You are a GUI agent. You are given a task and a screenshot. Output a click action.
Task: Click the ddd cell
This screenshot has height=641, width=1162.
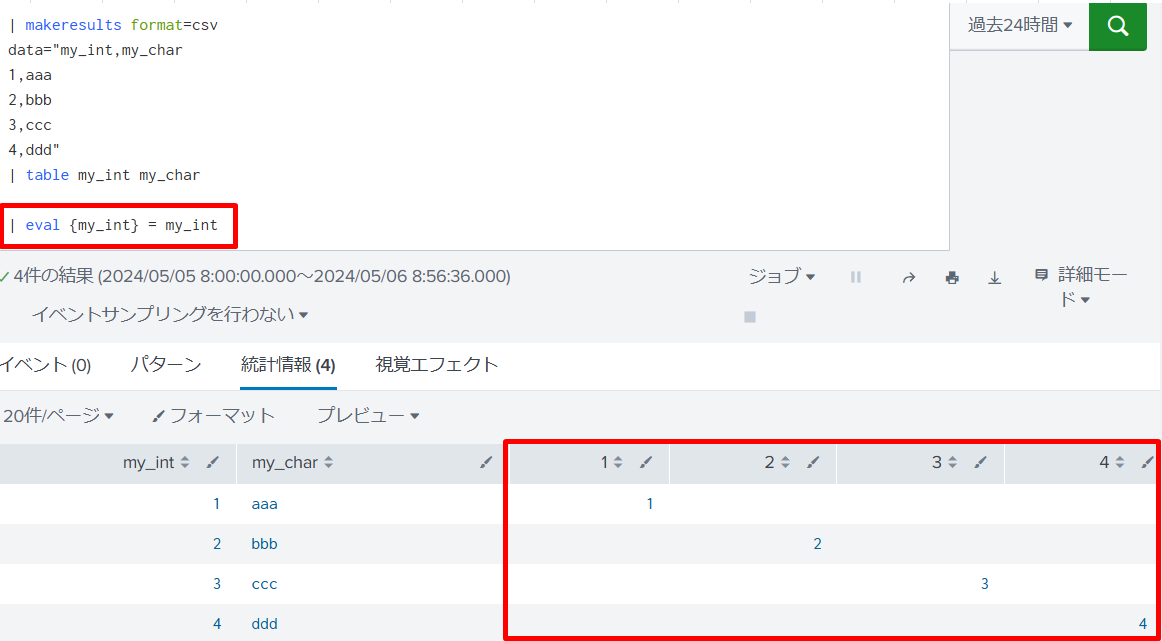(x=265, y=624)
